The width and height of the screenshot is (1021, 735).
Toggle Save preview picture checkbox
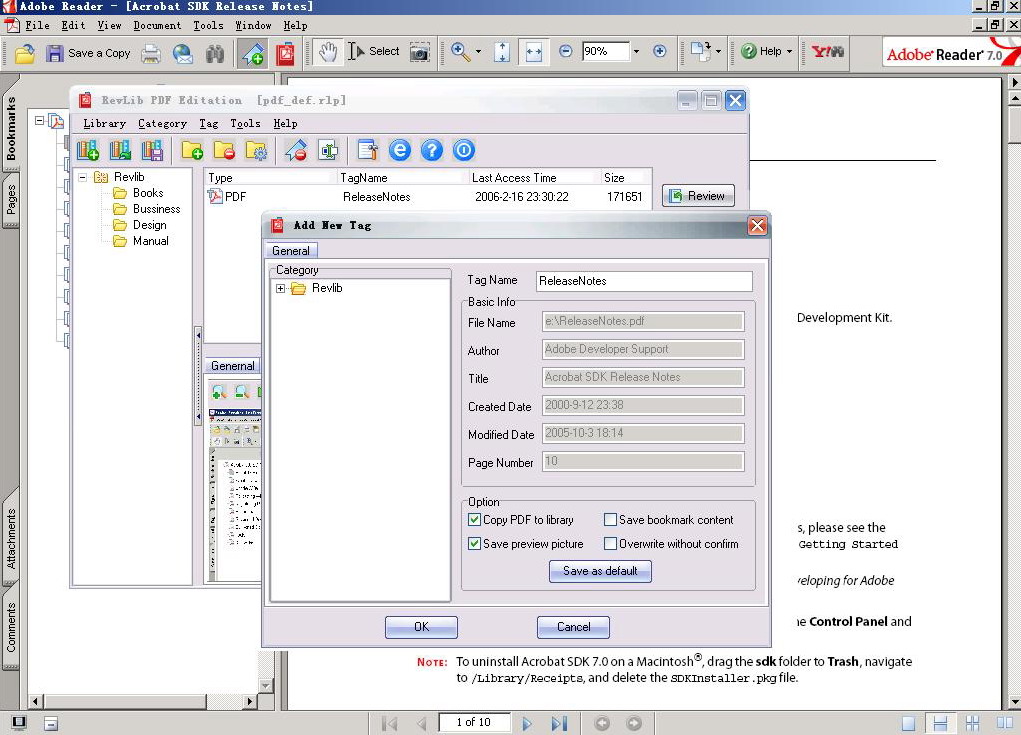(474, 544)
